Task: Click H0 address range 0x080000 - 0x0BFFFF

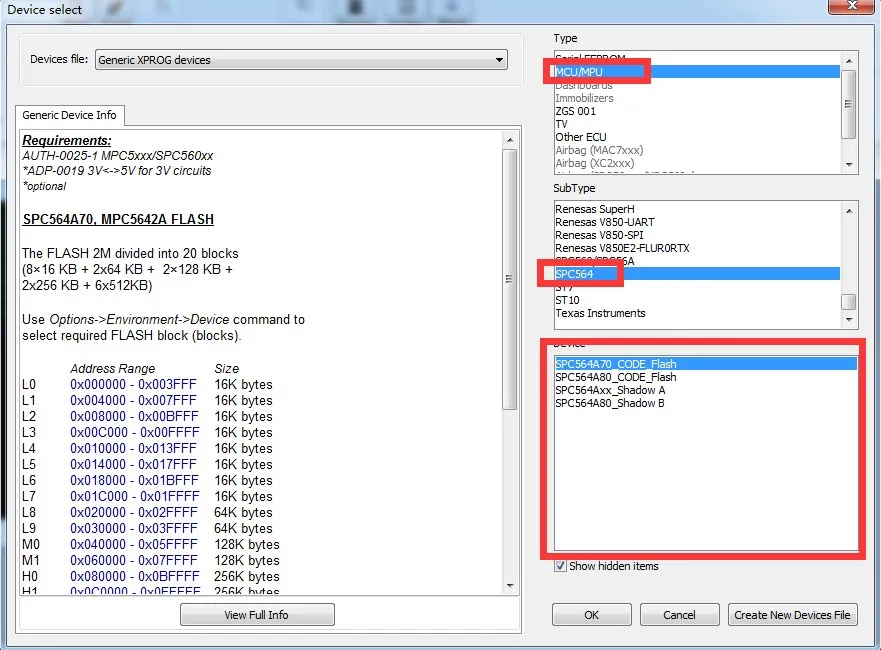Action: [134, 576]
